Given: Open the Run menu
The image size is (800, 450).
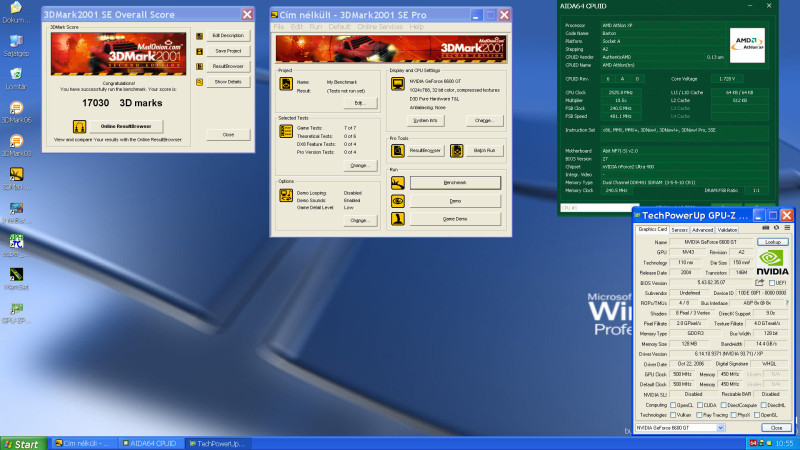Looking at the screenshot, I should click(x=316, y=27).
